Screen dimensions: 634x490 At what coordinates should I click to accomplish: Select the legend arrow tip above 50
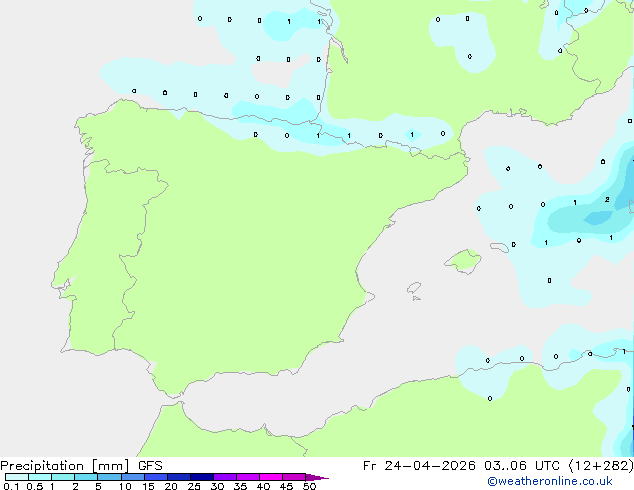pyautogui.click(x=317, y=477)
